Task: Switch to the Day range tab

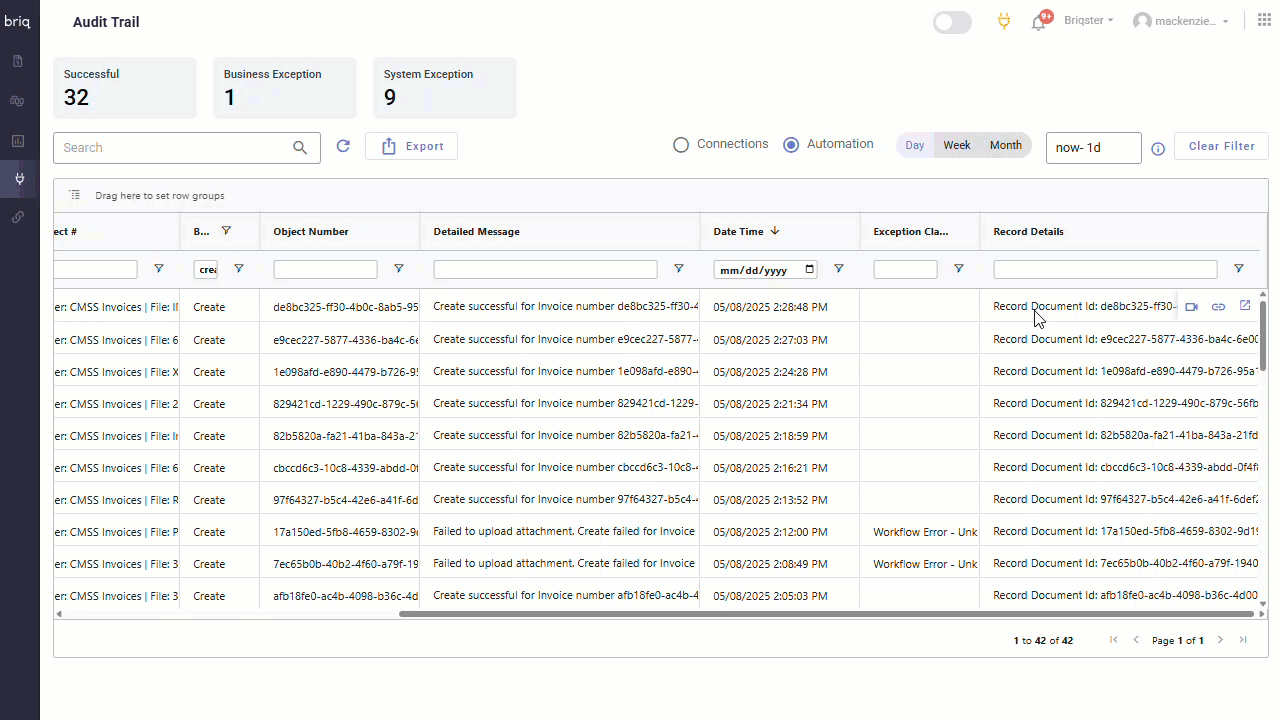Action: [x=915, y=145]
